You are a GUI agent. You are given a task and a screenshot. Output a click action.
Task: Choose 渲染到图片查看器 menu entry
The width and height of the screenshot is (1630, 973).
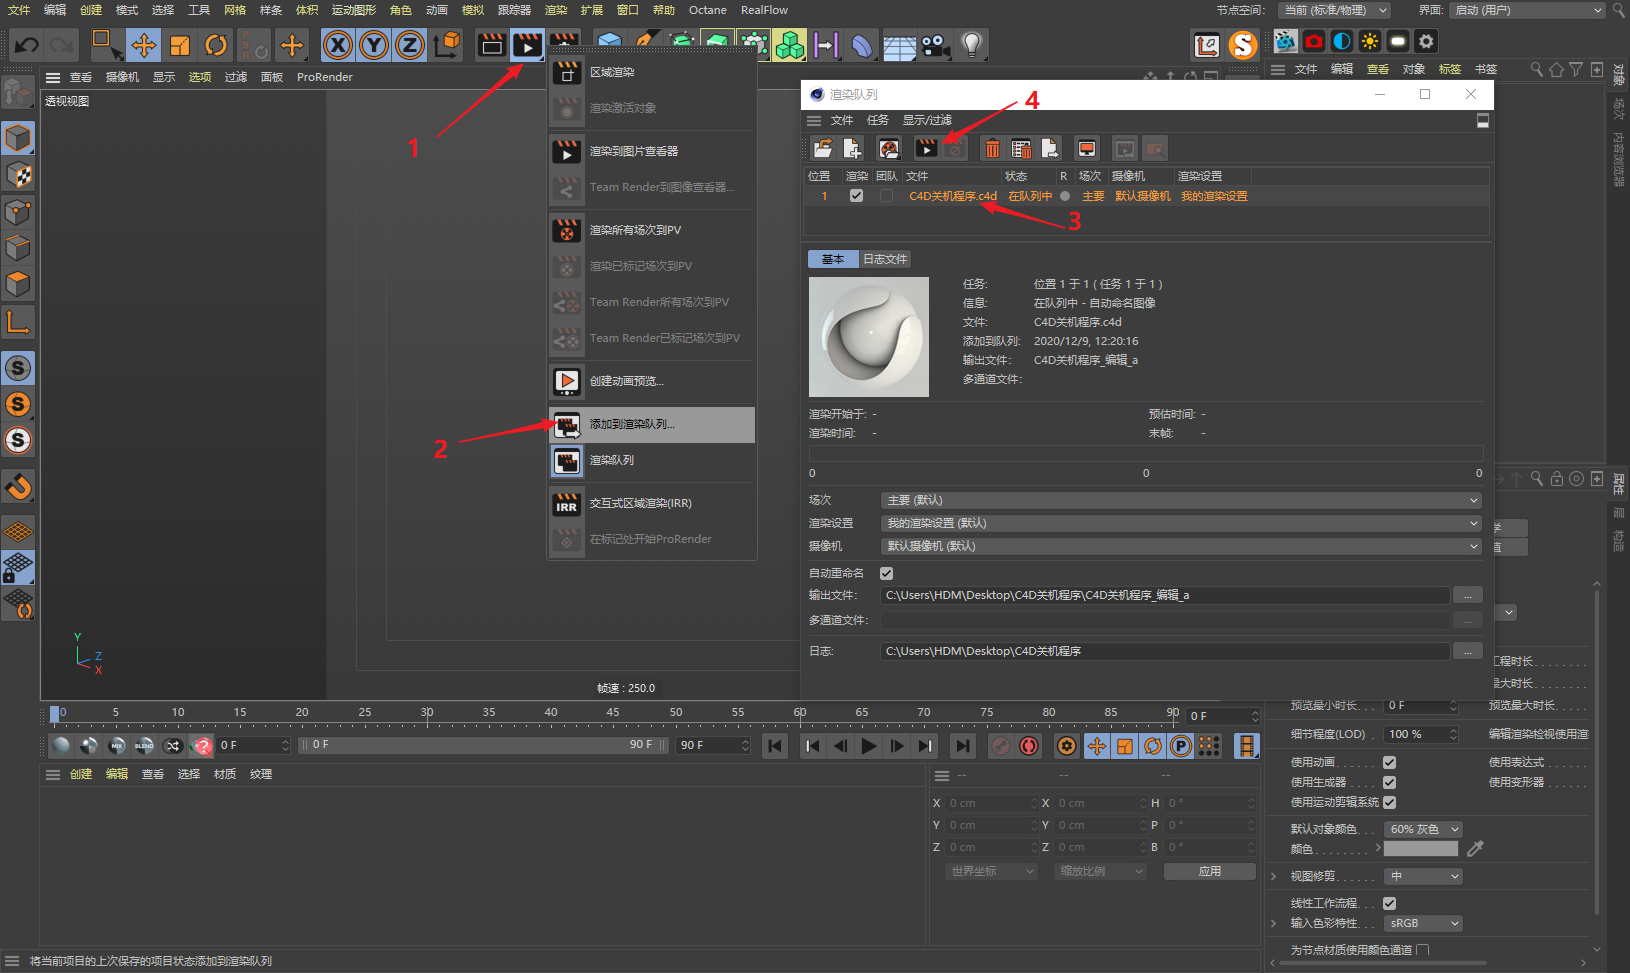[x=652, y=151]
